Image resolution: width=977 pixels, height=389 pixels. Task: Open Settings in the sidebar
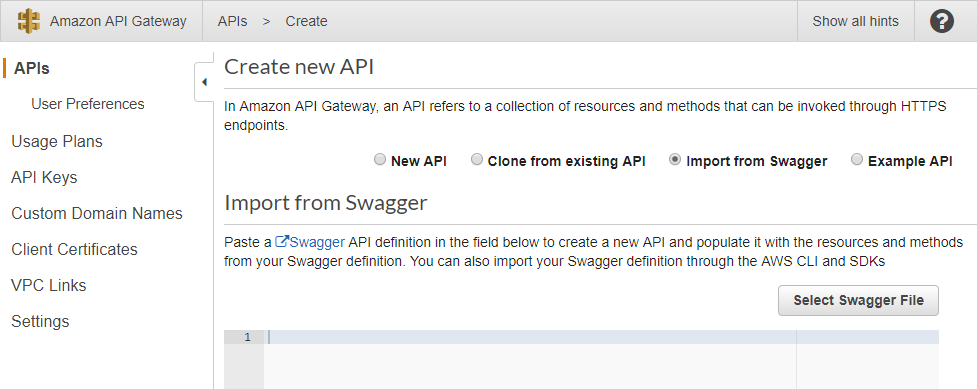pyautogui.click(x=40, y=322)
